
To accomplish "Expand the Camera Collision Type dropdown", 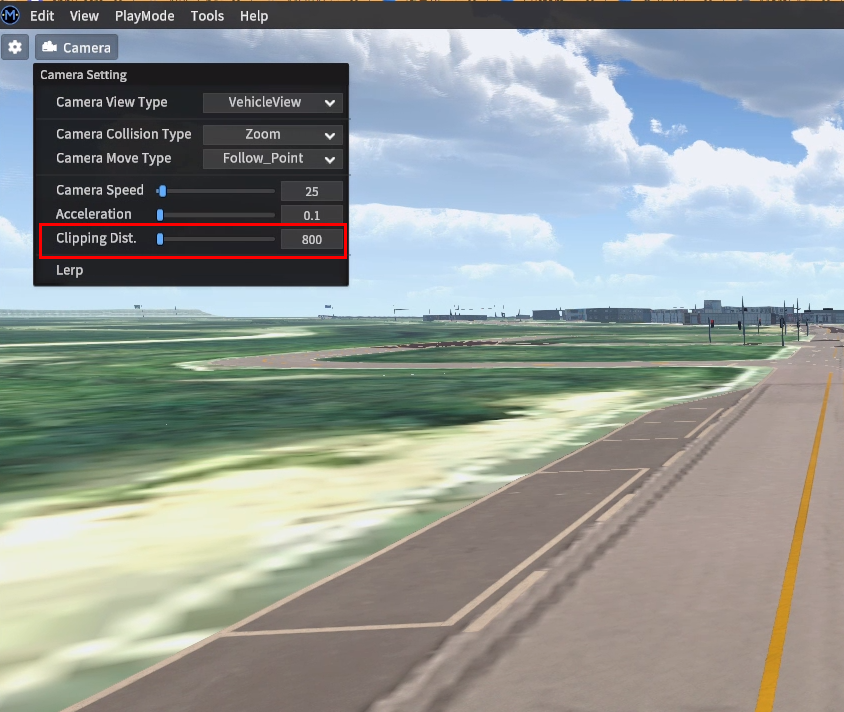I will [273, 135].
